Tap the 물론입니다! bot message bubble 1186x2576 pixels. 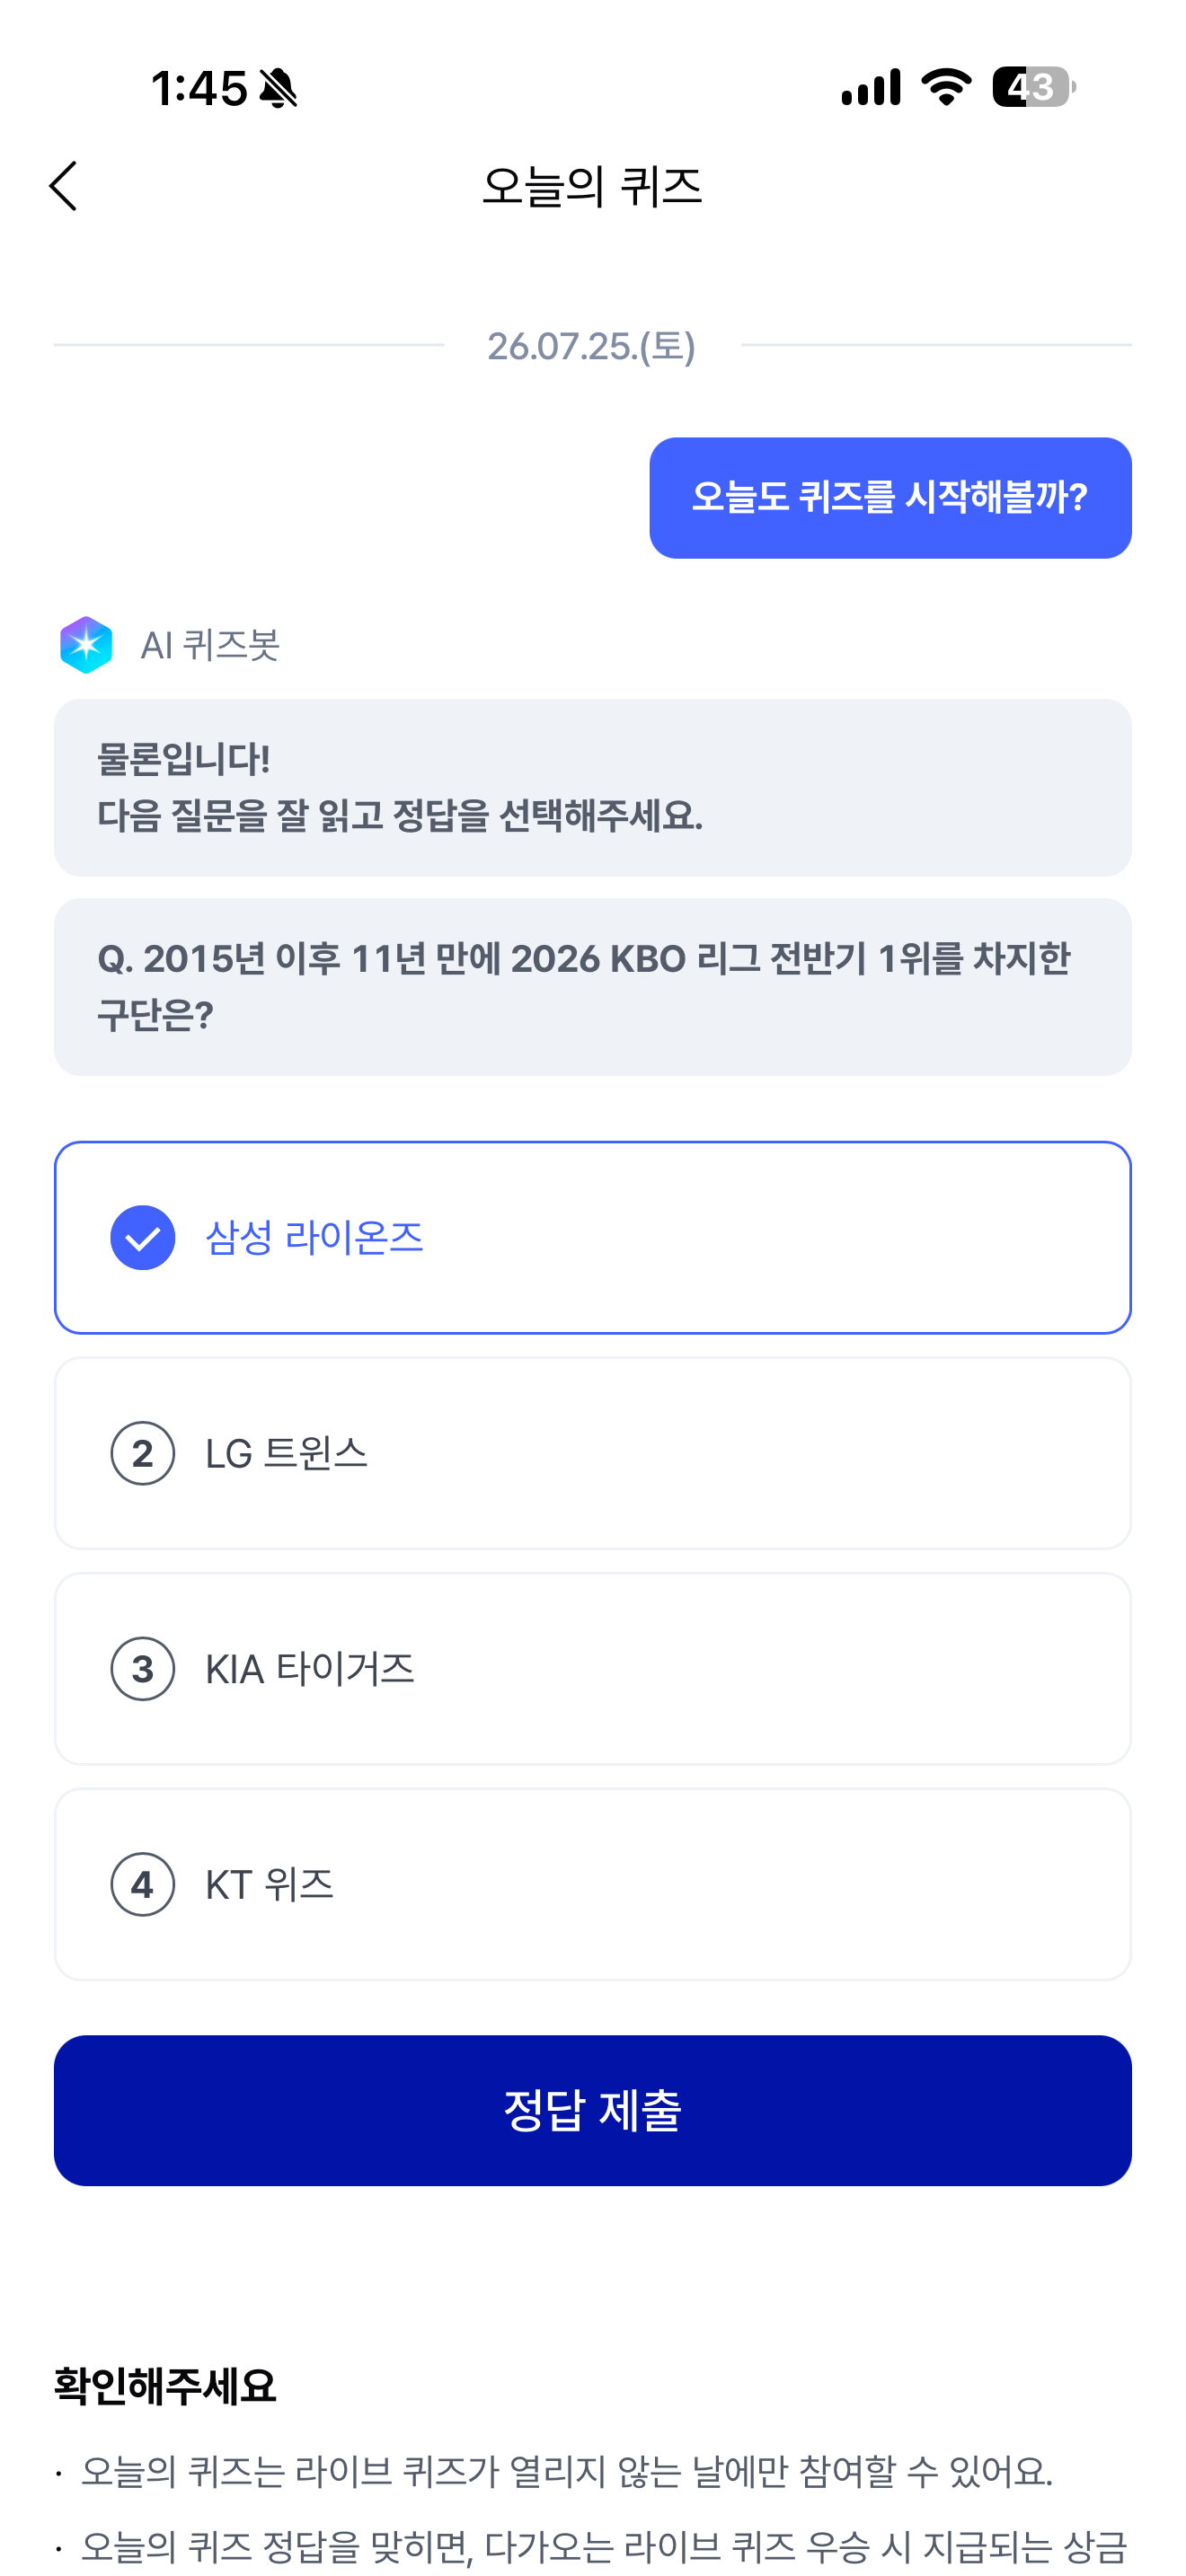coord(593,788)
